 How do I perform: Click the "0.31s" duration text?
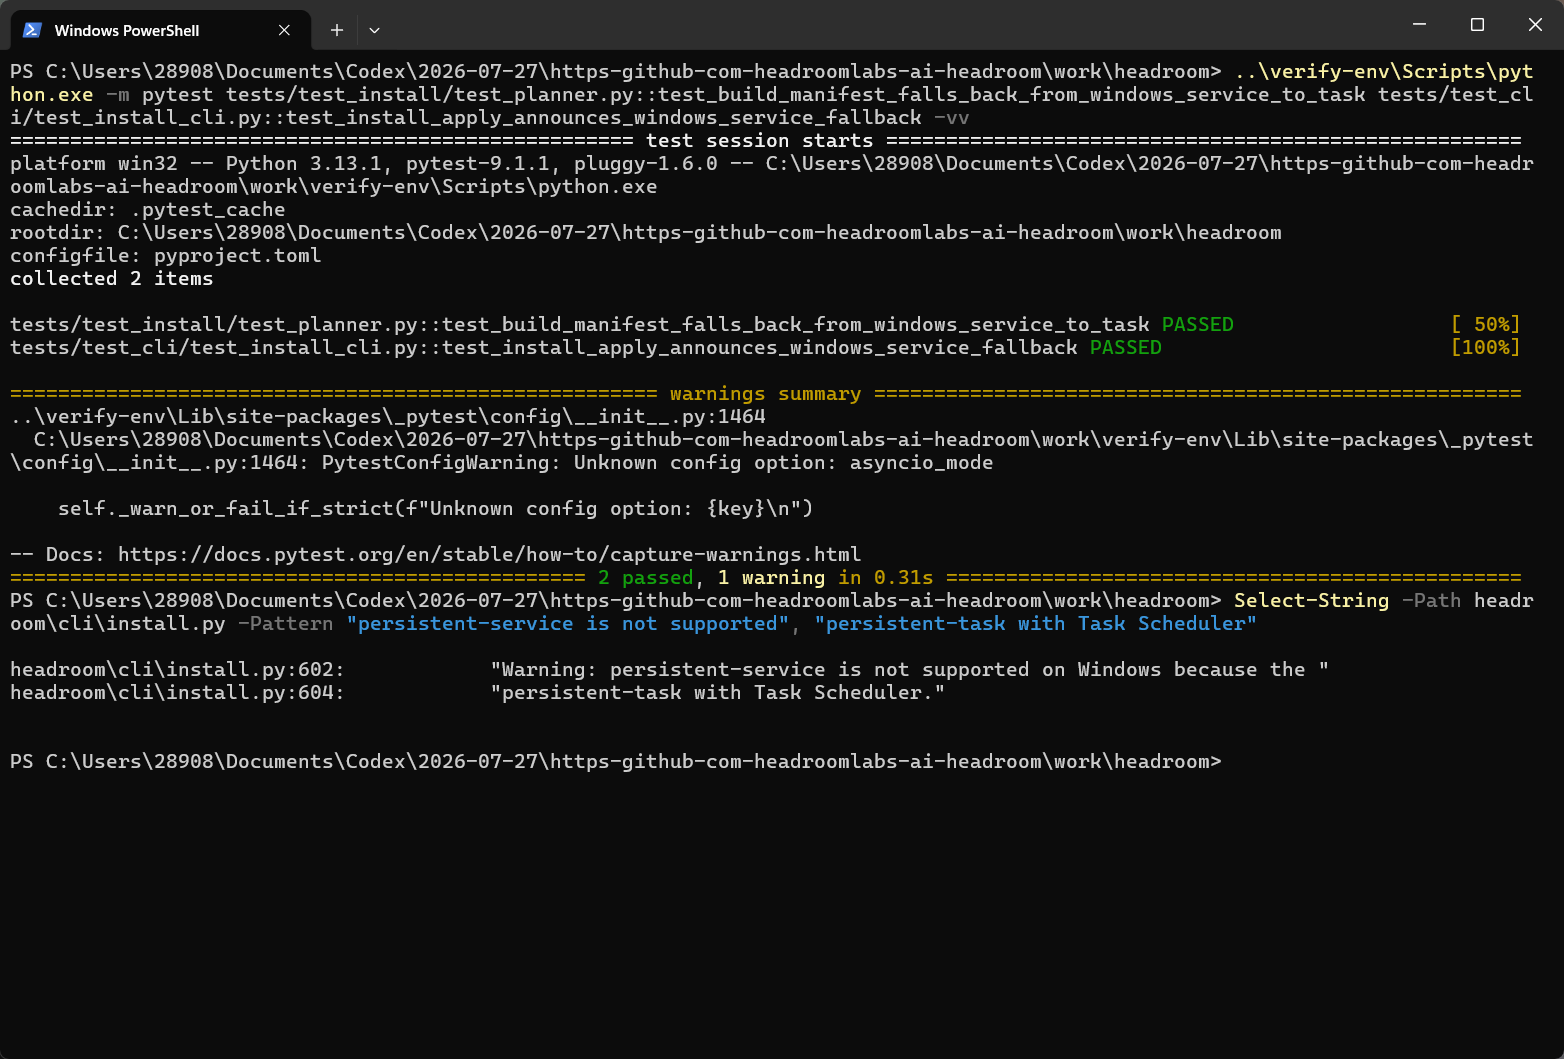tap(903, 577)
